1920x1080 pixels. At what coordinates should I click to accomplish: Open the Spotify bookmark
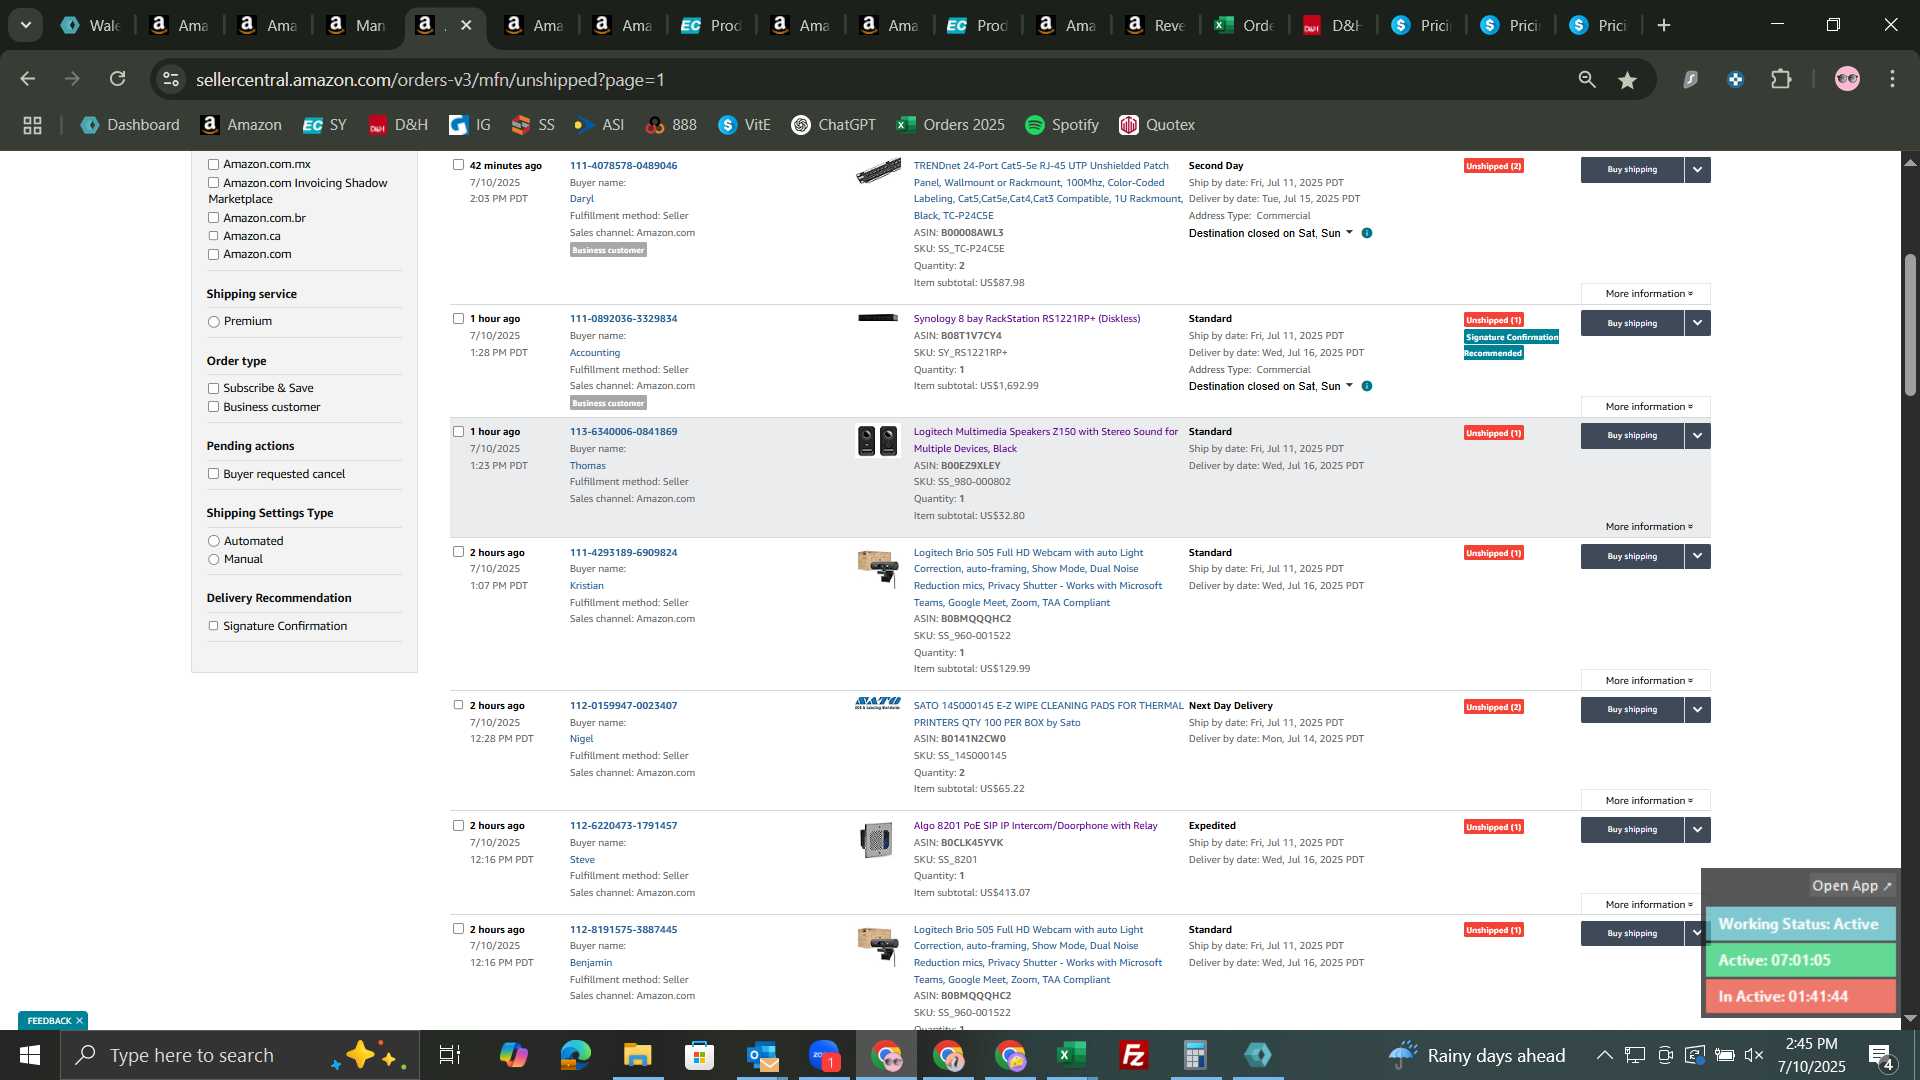tap(1062, 125)
